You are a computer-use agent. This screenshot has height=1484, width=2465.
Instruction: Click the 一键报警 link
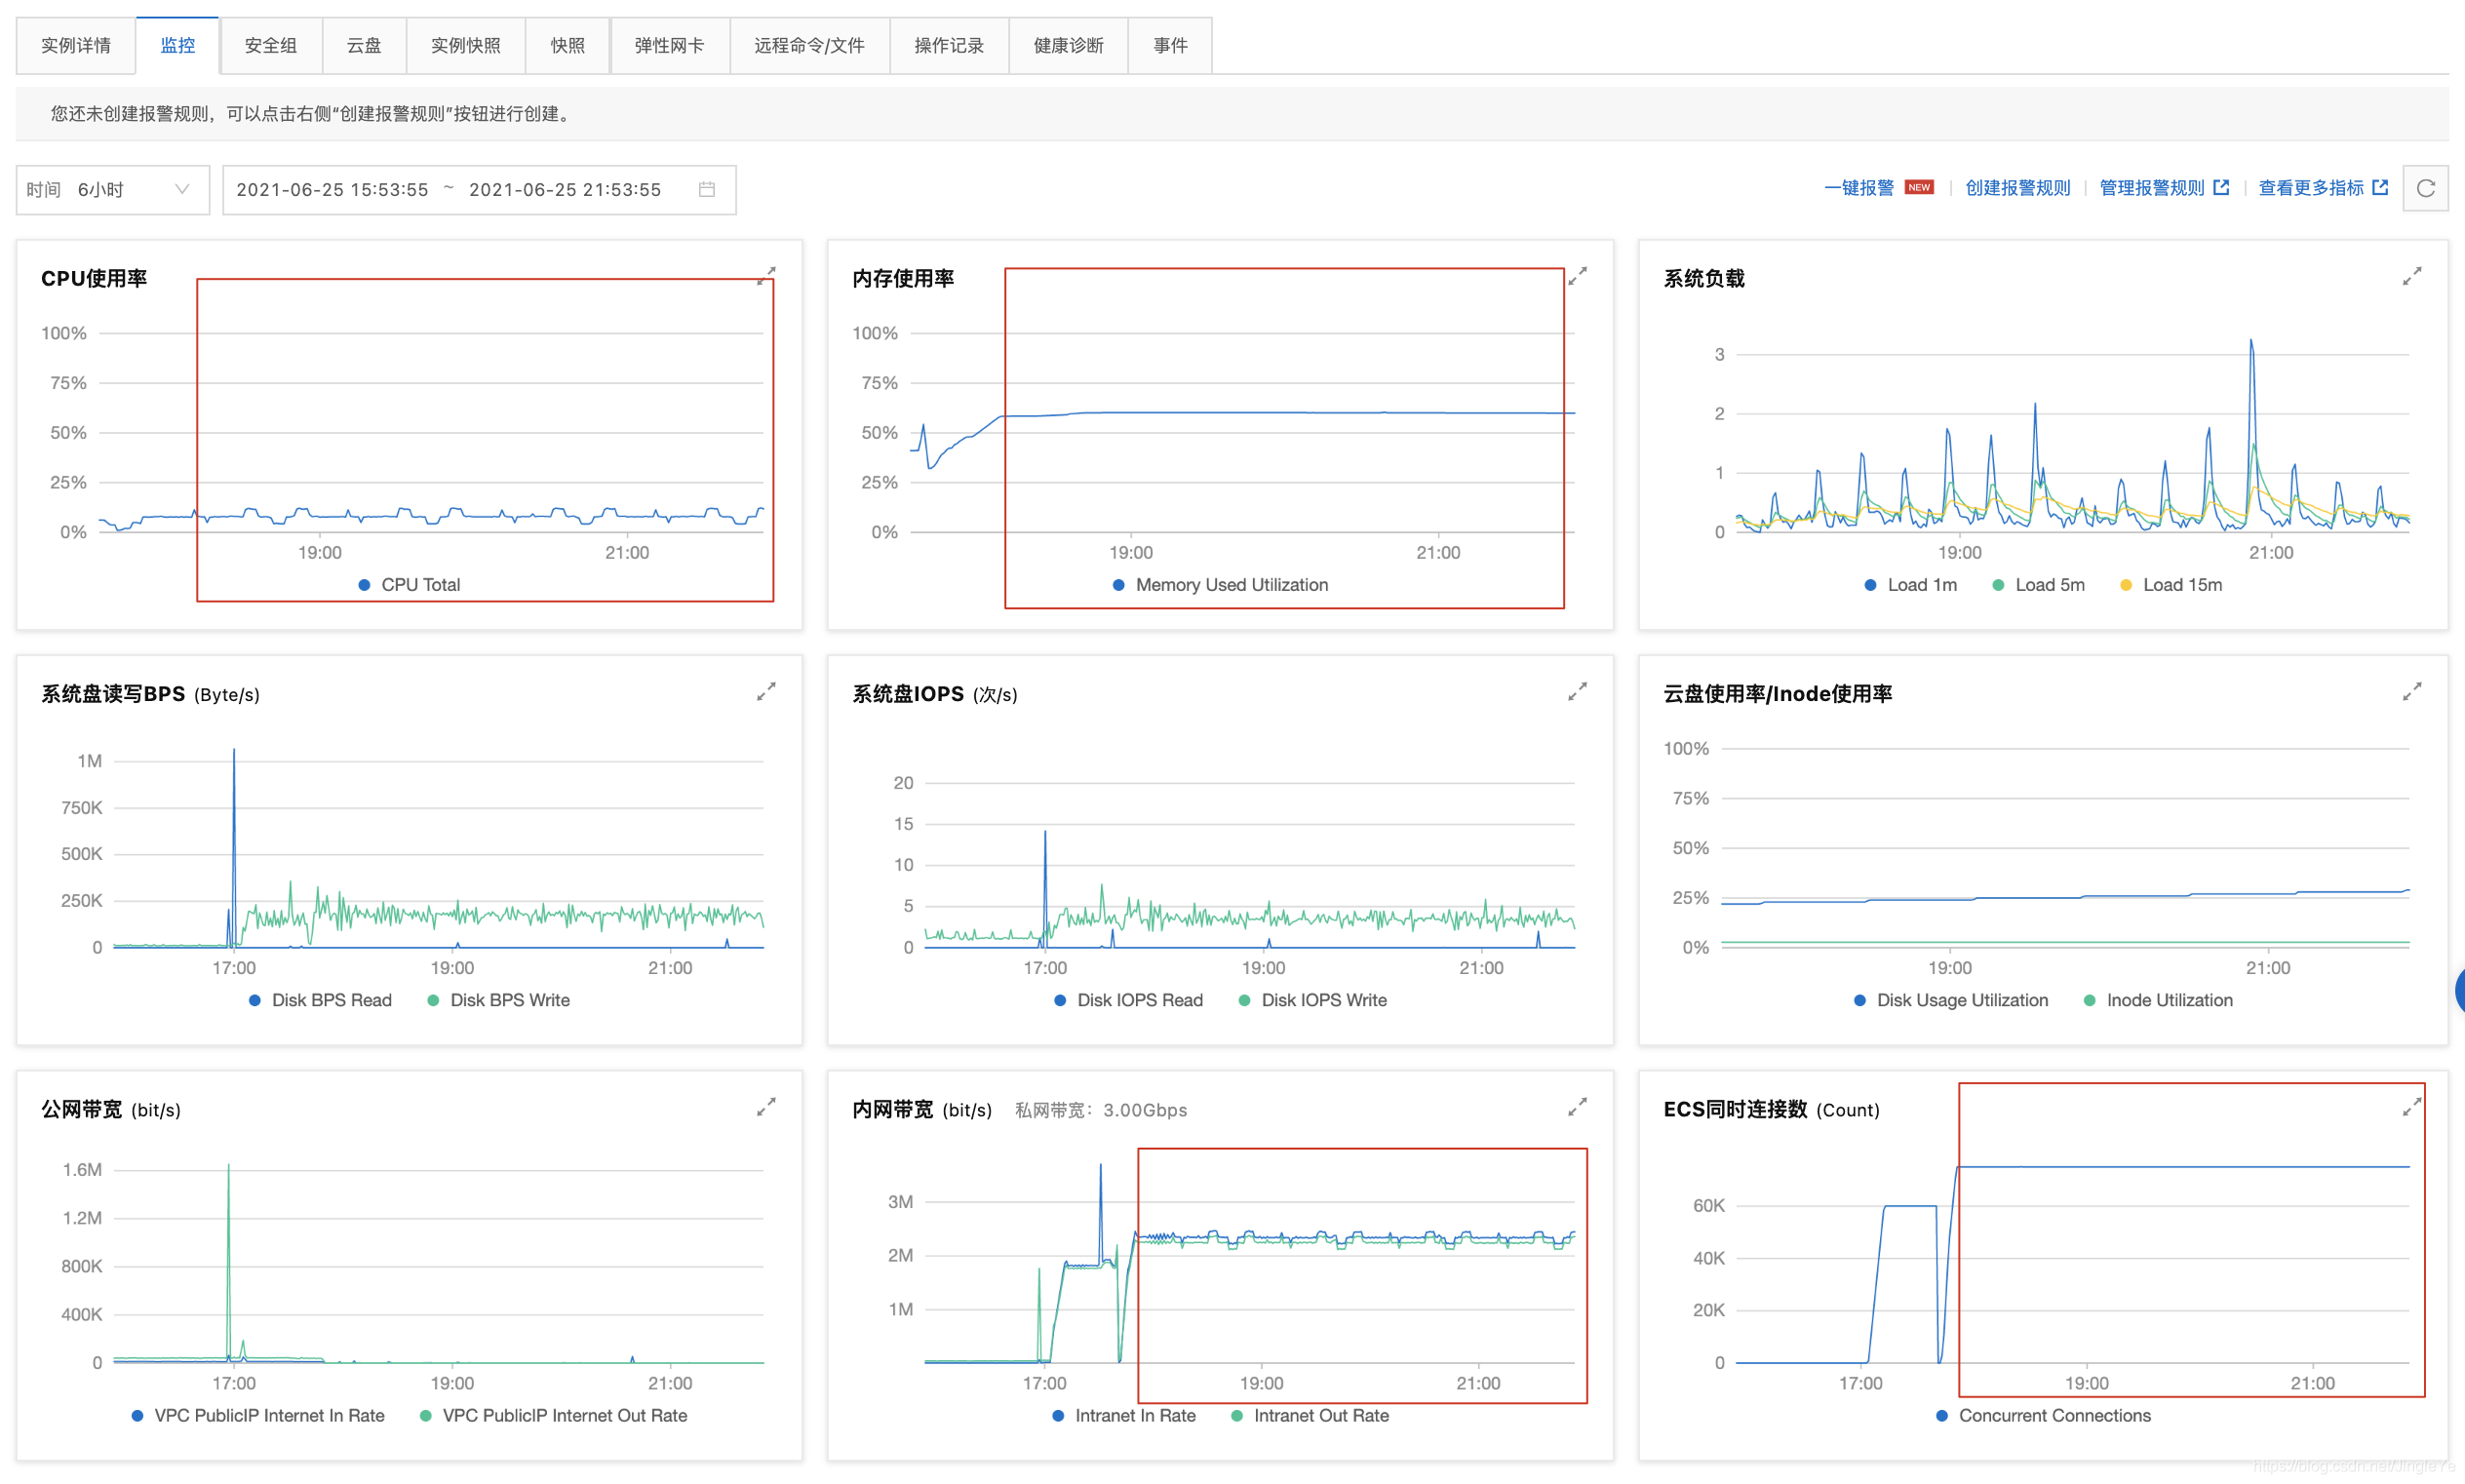tap(1858, 188)
